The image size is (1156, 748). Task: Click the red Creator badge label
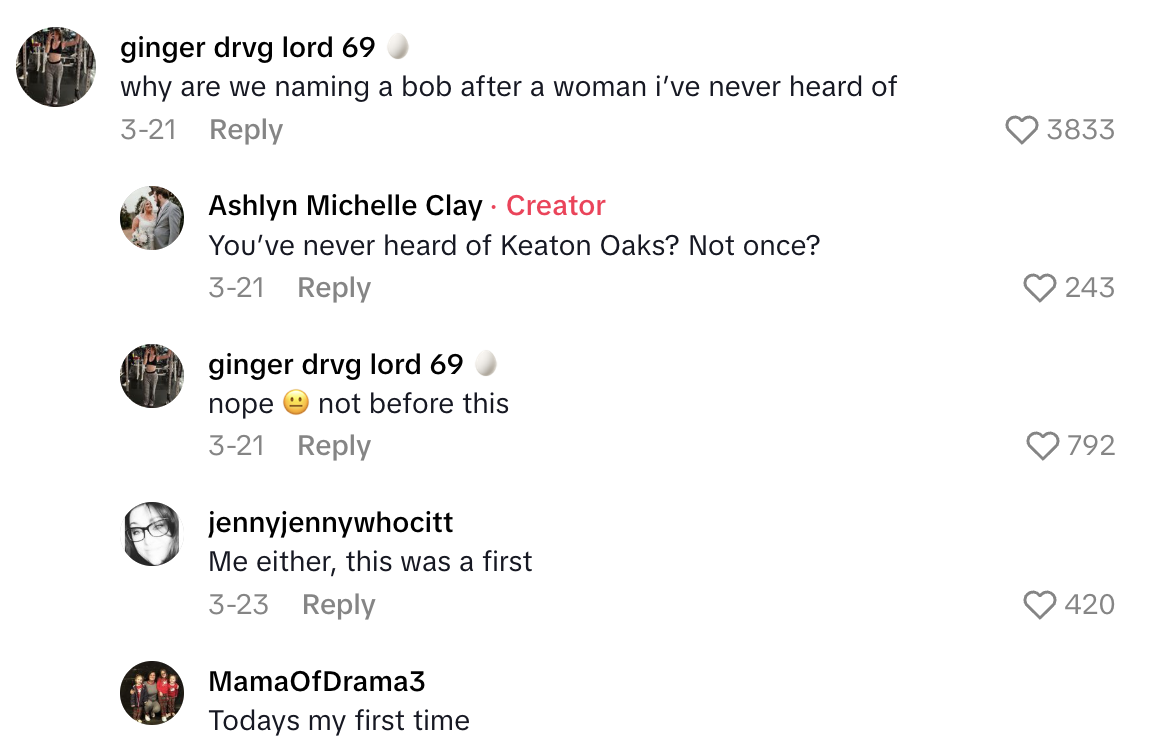click(x=556, y=206)
